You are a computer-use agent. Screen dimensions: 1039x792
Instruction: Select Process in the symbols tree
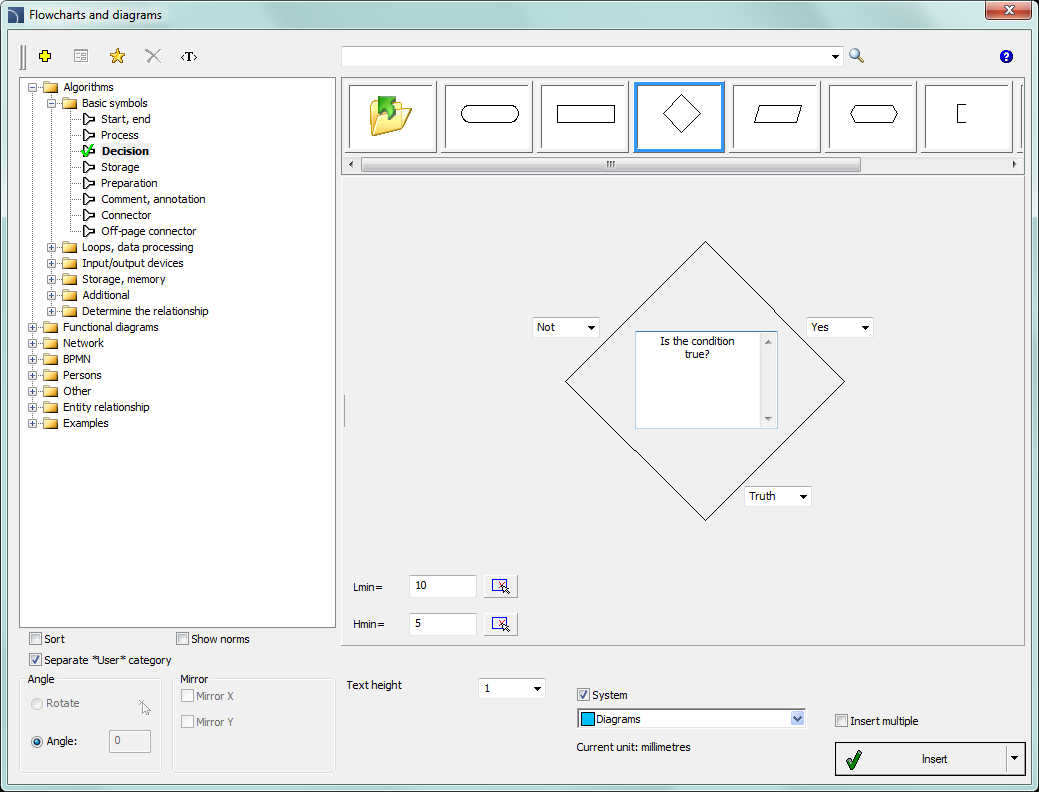119,135
